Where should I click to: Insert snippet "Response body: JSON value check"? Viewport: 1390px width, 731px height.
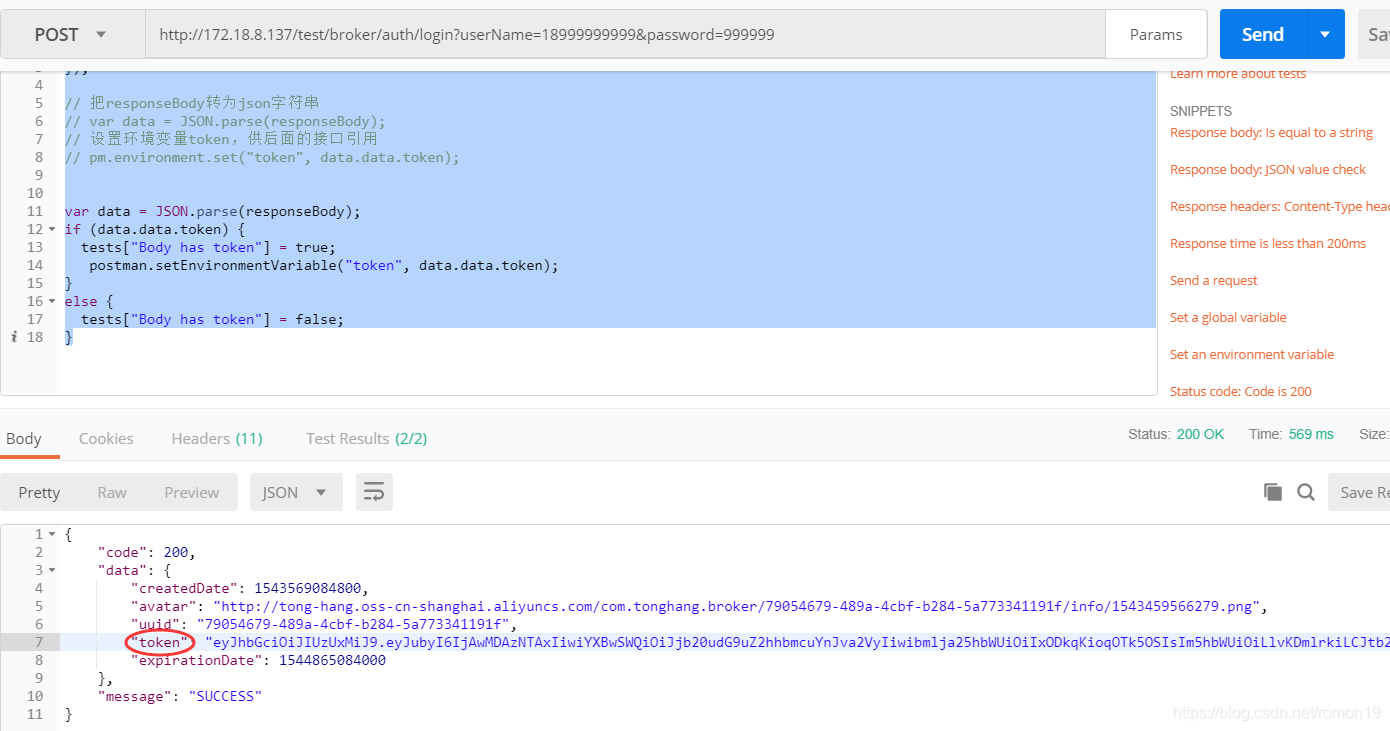1268,170
